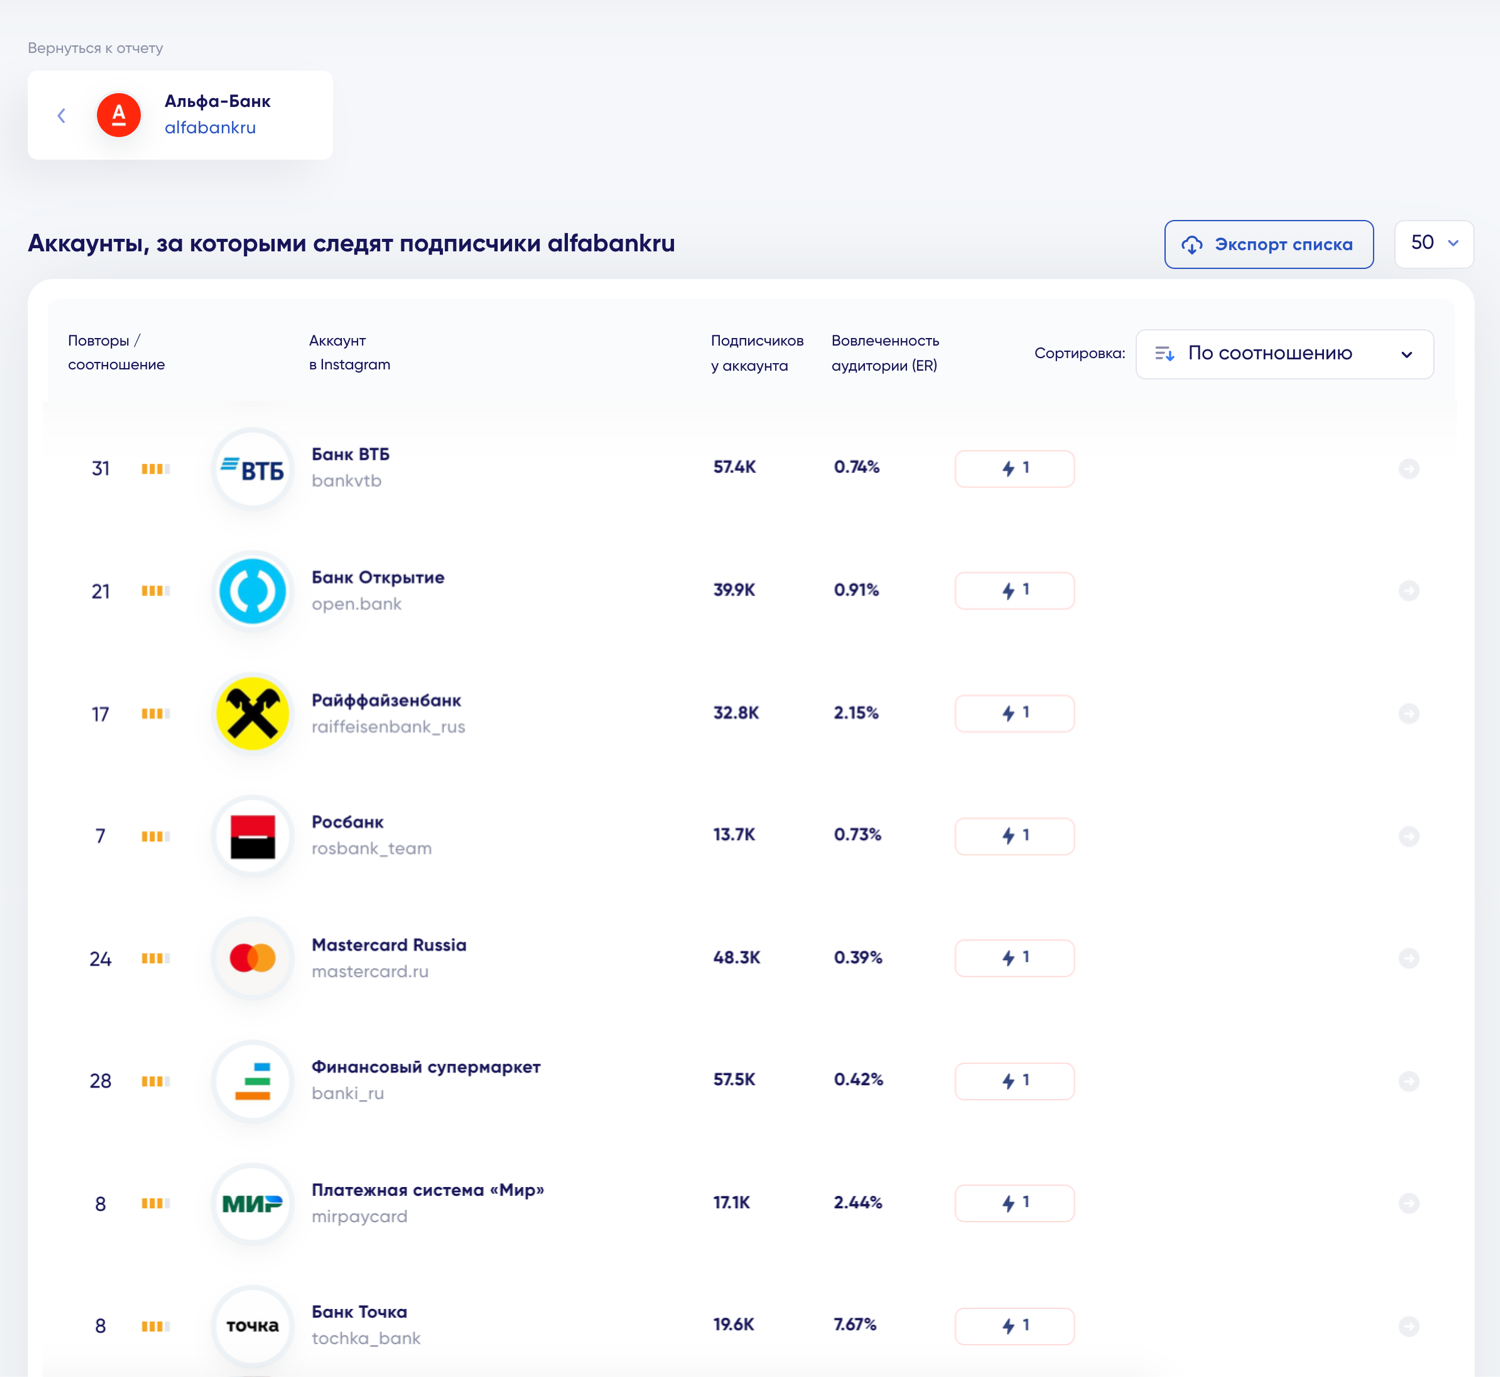Click the page heading about alfabankru subscribers
The image size is (1500, 1377).
[x=351, y=244]
